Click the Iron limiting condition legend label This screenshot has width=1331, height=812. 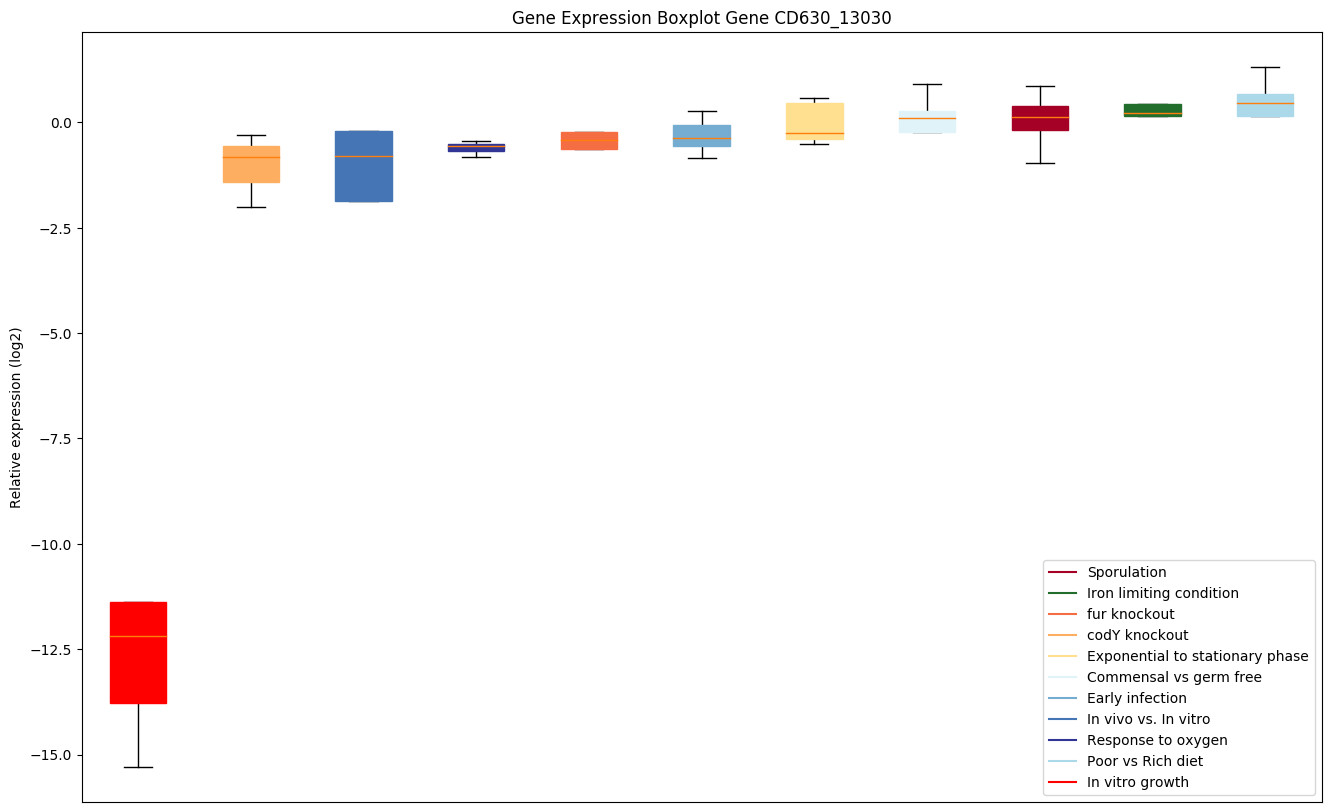pyautogui.click(x=1162, y=593)
